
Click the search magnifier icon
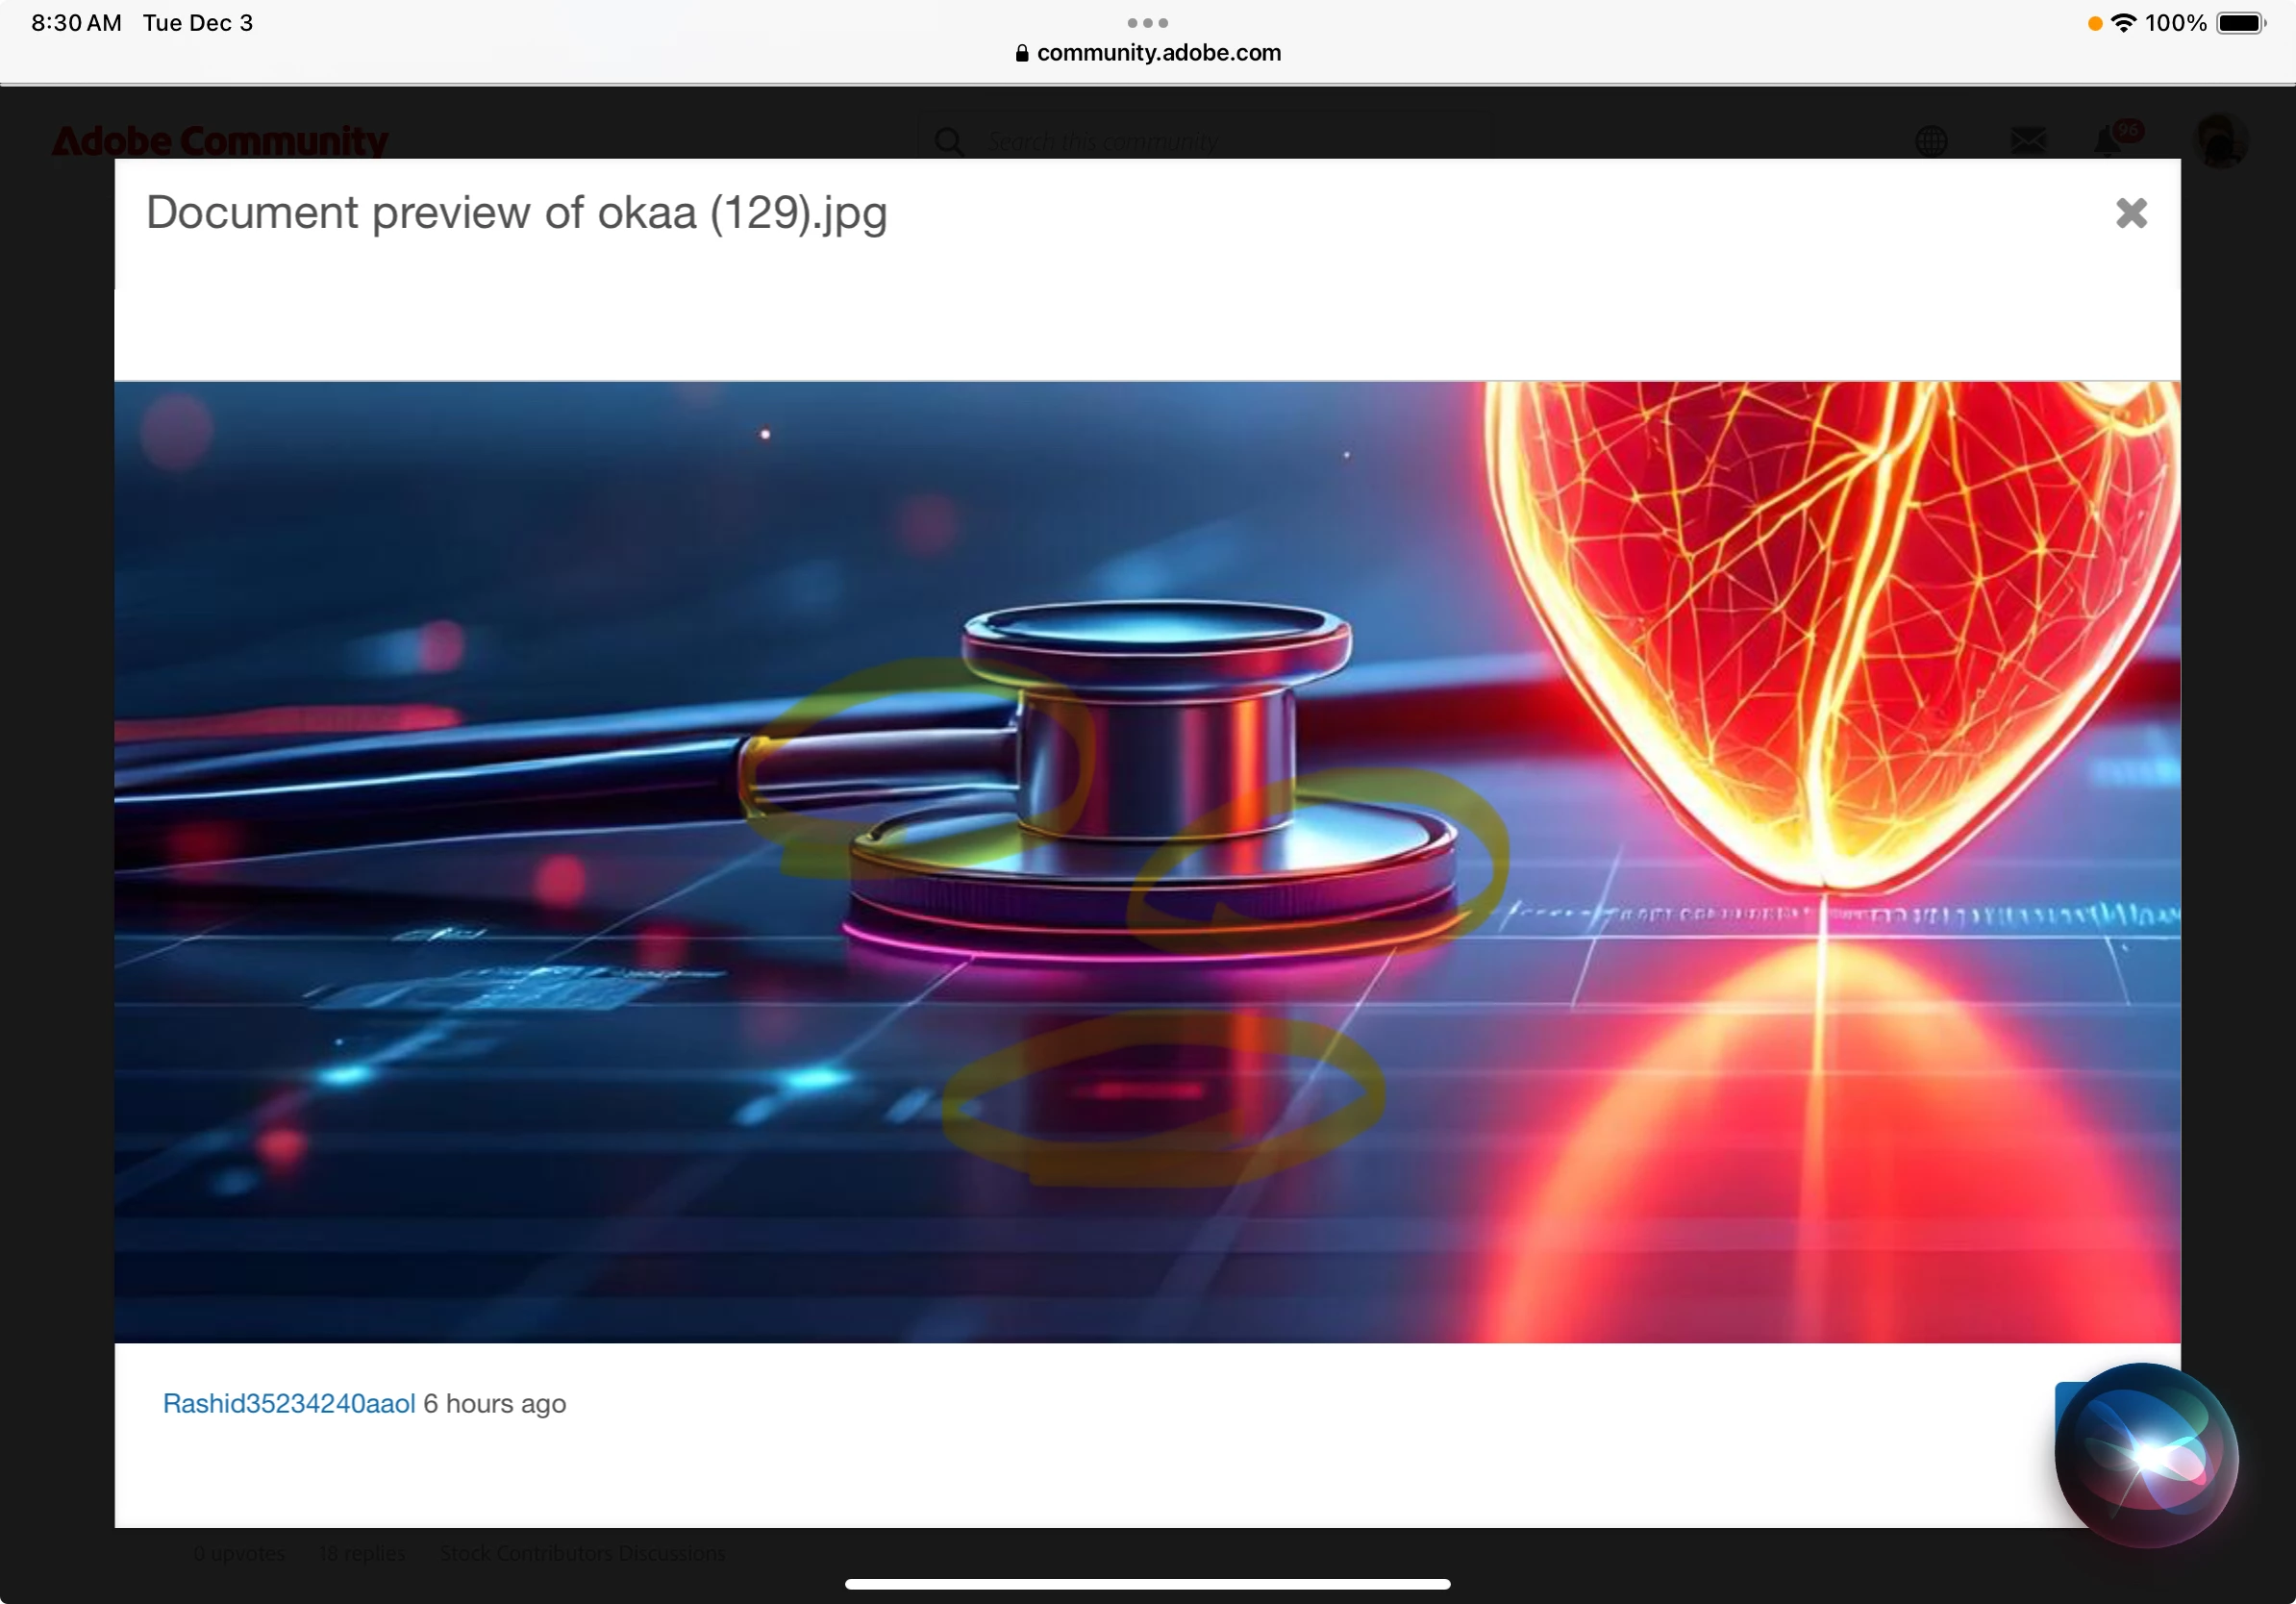pos(949,142)
